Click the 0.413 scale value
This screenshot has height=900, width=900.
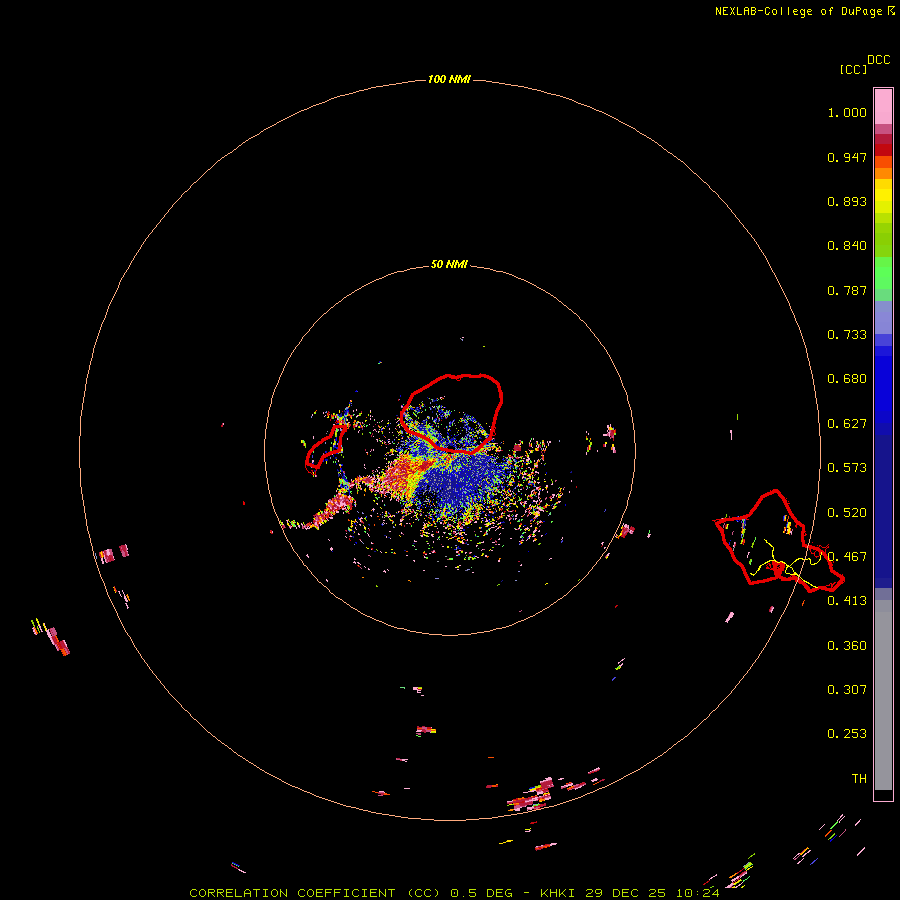pos(847,601)
